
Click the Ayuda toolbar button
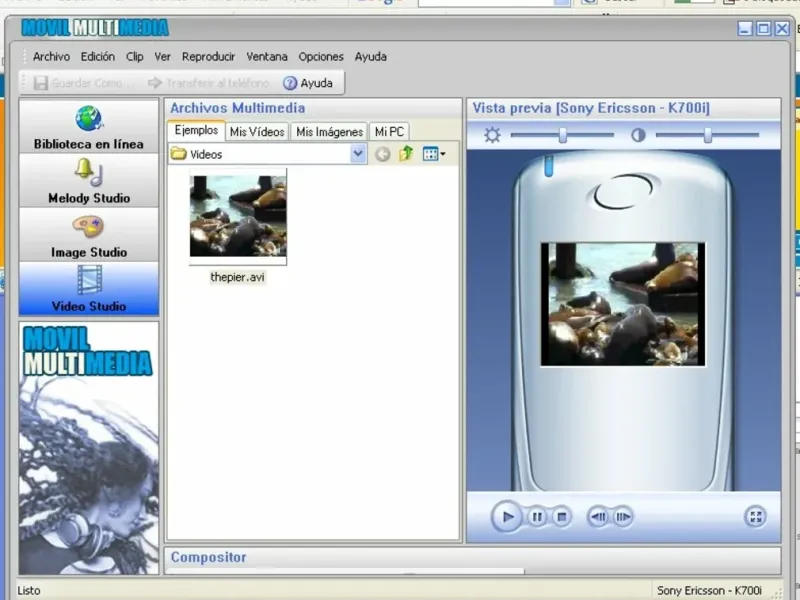pyautogui.click(x=308, y=83)
